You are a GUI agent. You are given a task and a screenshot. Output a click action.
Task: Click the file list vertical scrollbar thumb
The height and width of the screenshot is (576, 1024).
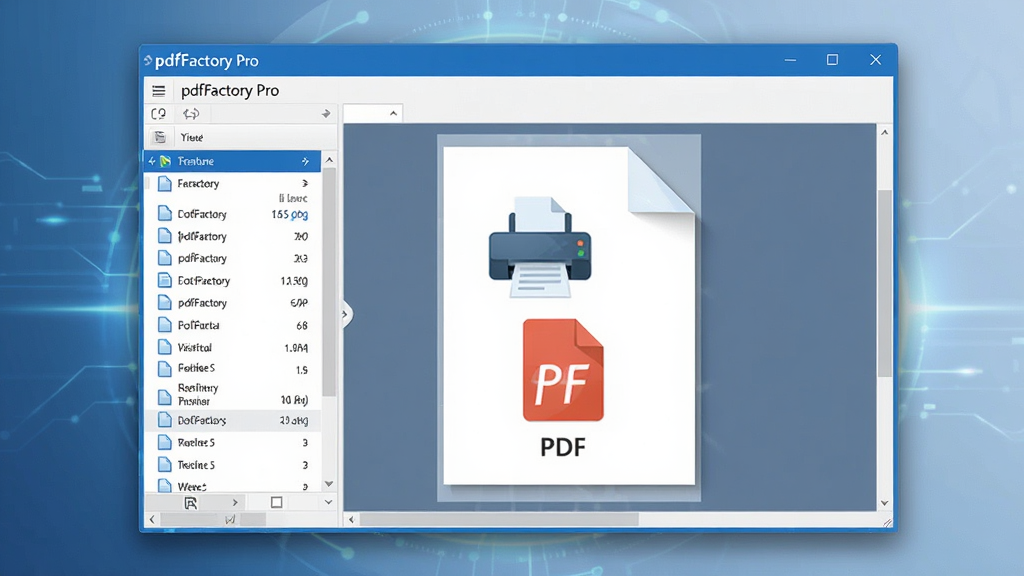[x=329, y=282]
